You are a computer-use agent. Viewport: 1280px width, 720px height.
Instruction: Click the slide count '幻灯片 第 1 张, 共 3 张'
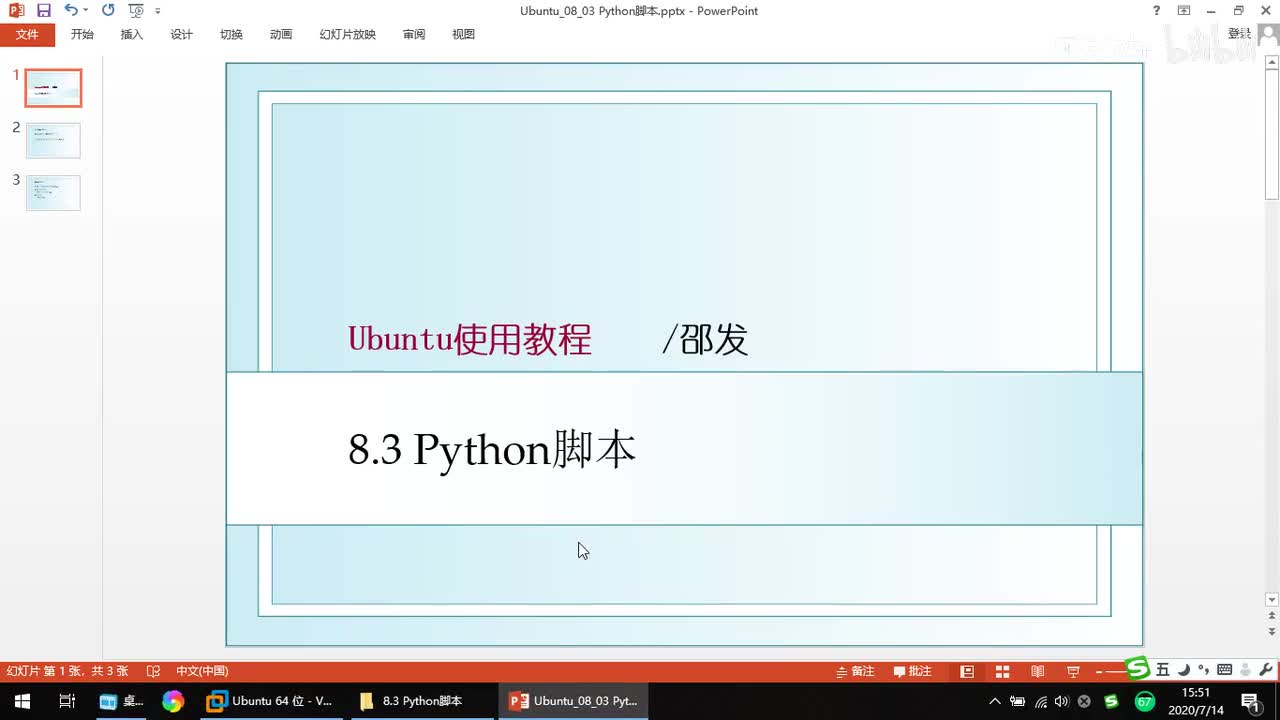(x=67, y=671)
